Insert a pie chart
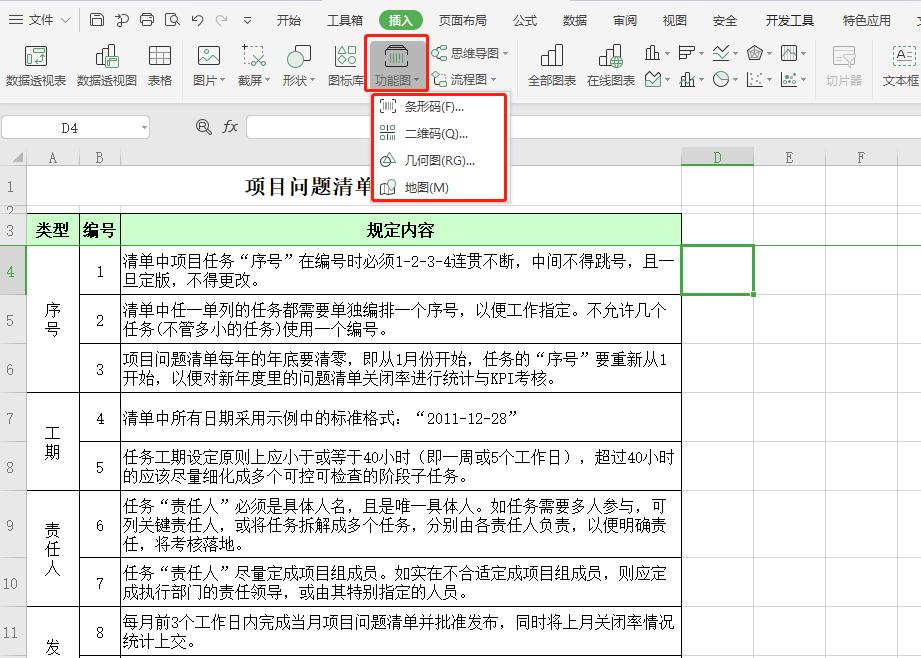This screenshot has height=658, width=921. (720, 78)
